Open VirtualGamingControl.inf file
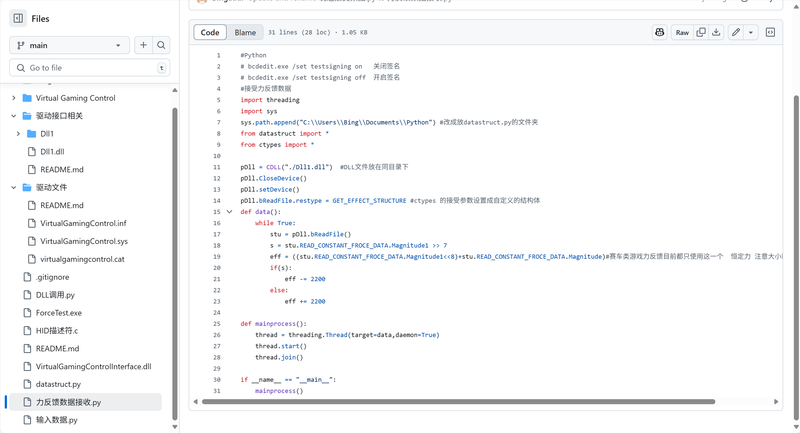800x433 pixels. coord(83,223)
